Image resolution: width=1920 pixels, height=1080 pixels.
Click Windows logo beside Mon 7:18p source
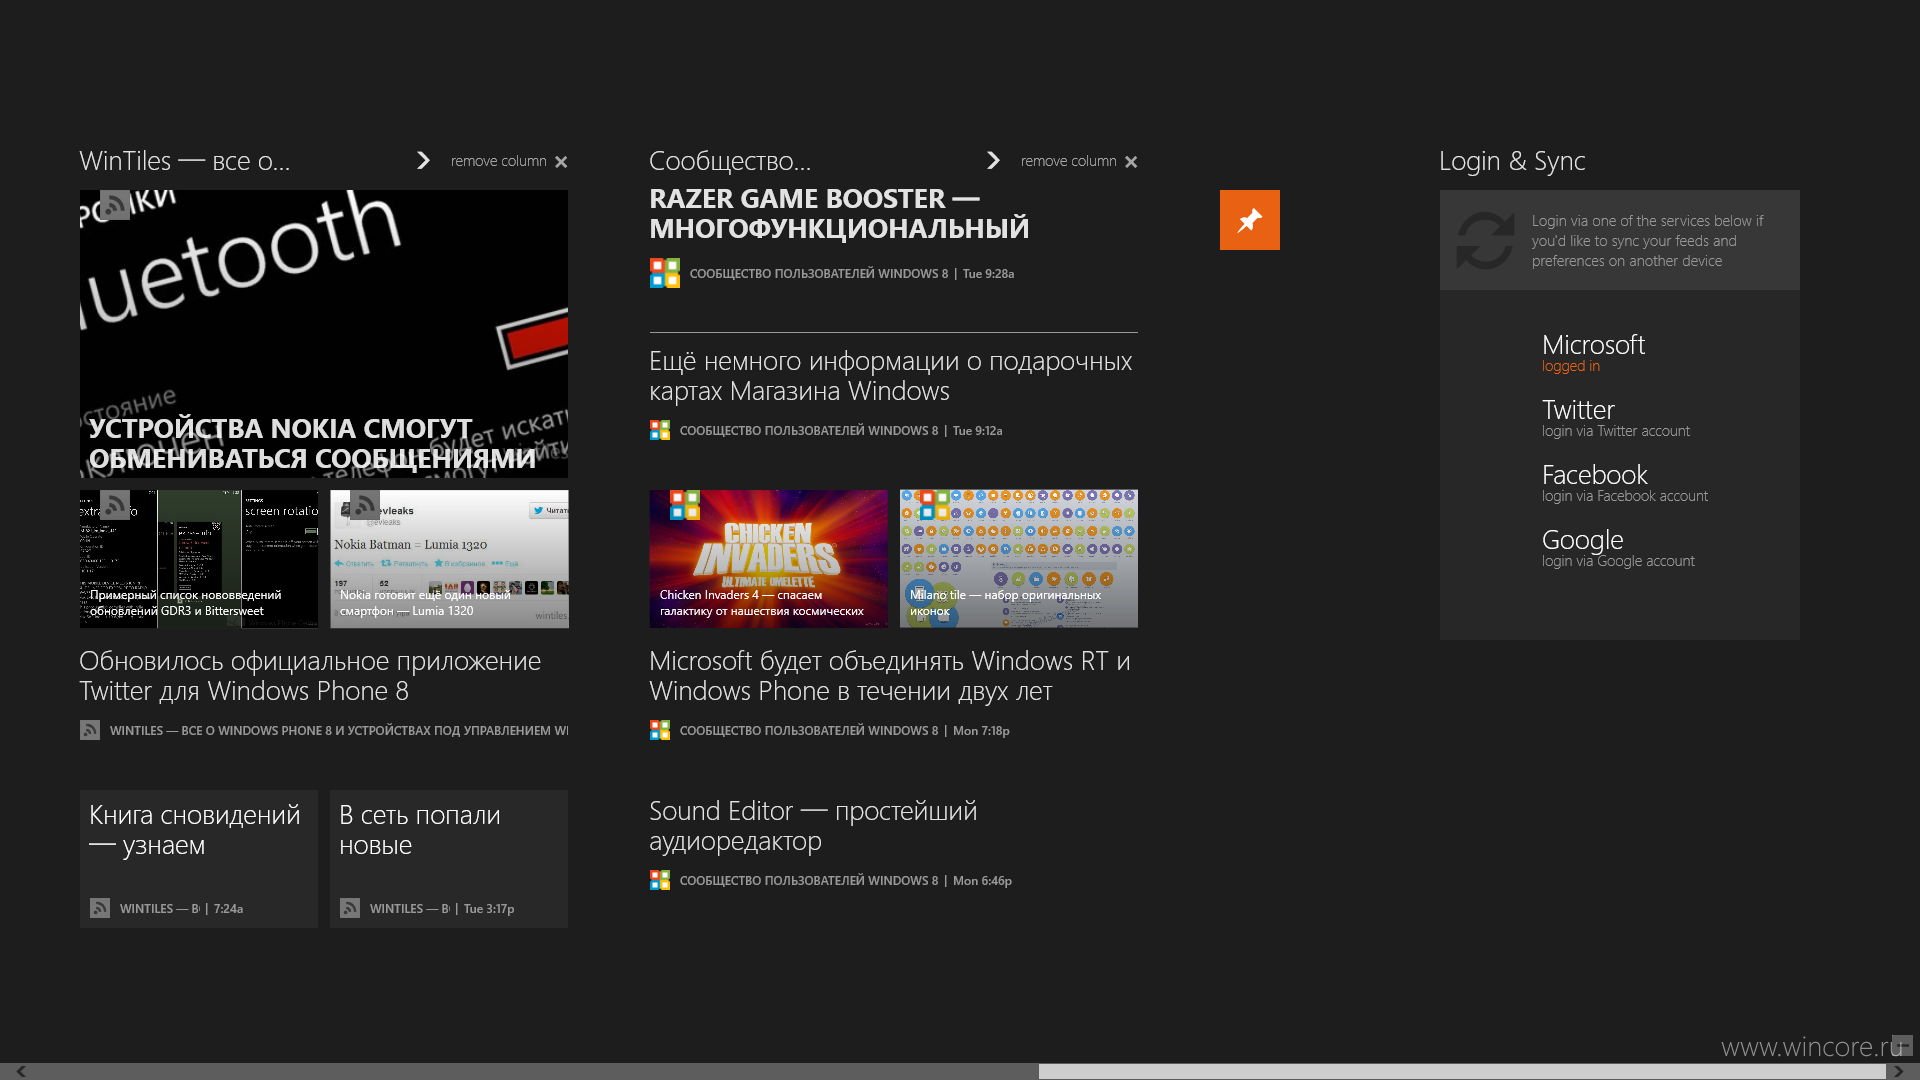coord(660,730)
